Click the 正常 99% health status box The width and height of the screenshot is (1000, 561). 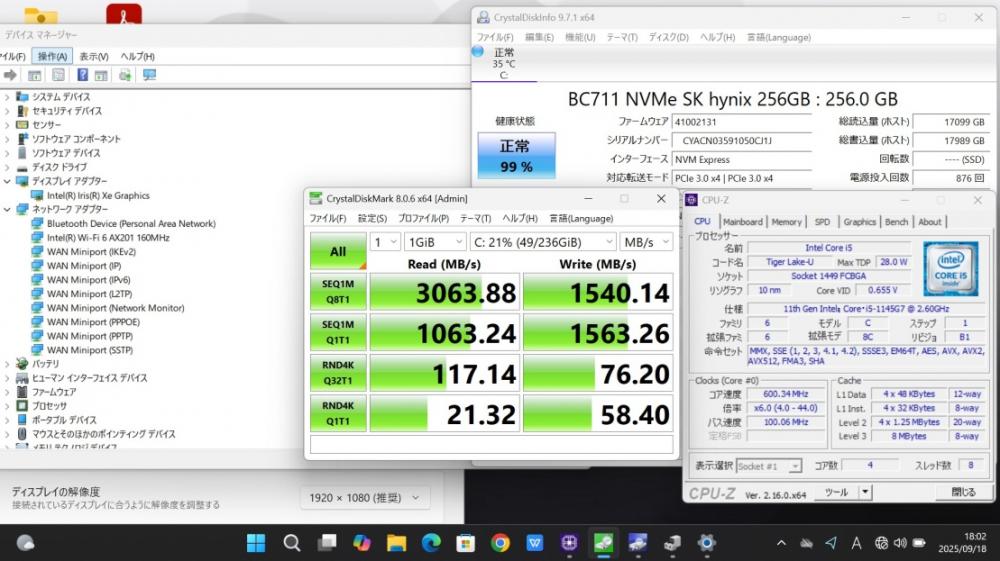coord(516,155)
